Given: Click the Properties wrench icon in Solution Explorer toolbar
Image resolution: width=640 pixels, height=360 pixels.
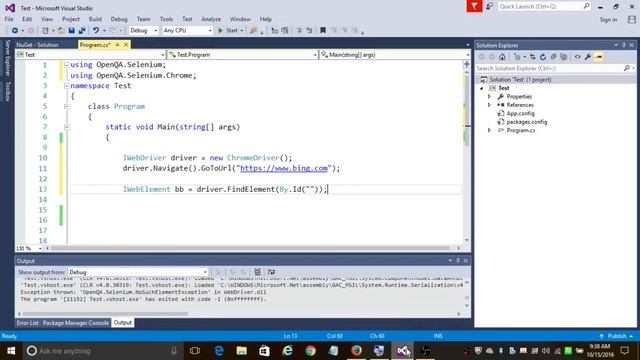Looking at the screenshot, I should click(588, 57).
